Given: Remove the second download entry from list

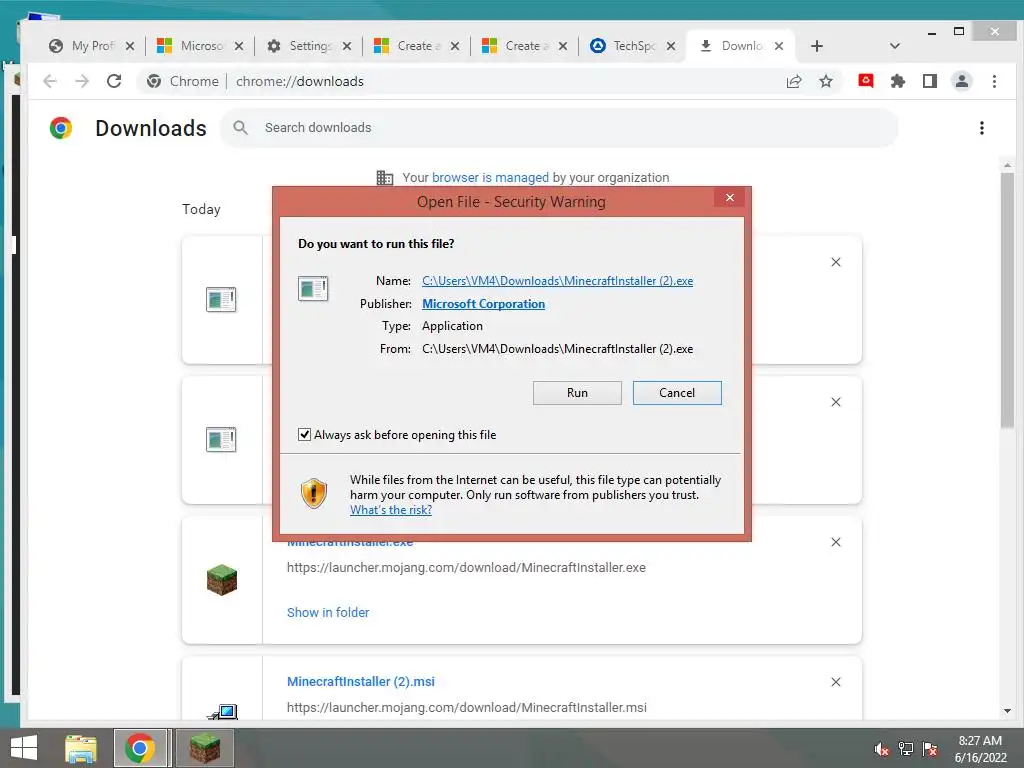Looking at the screenshot, I should click(x=835, y=402).
